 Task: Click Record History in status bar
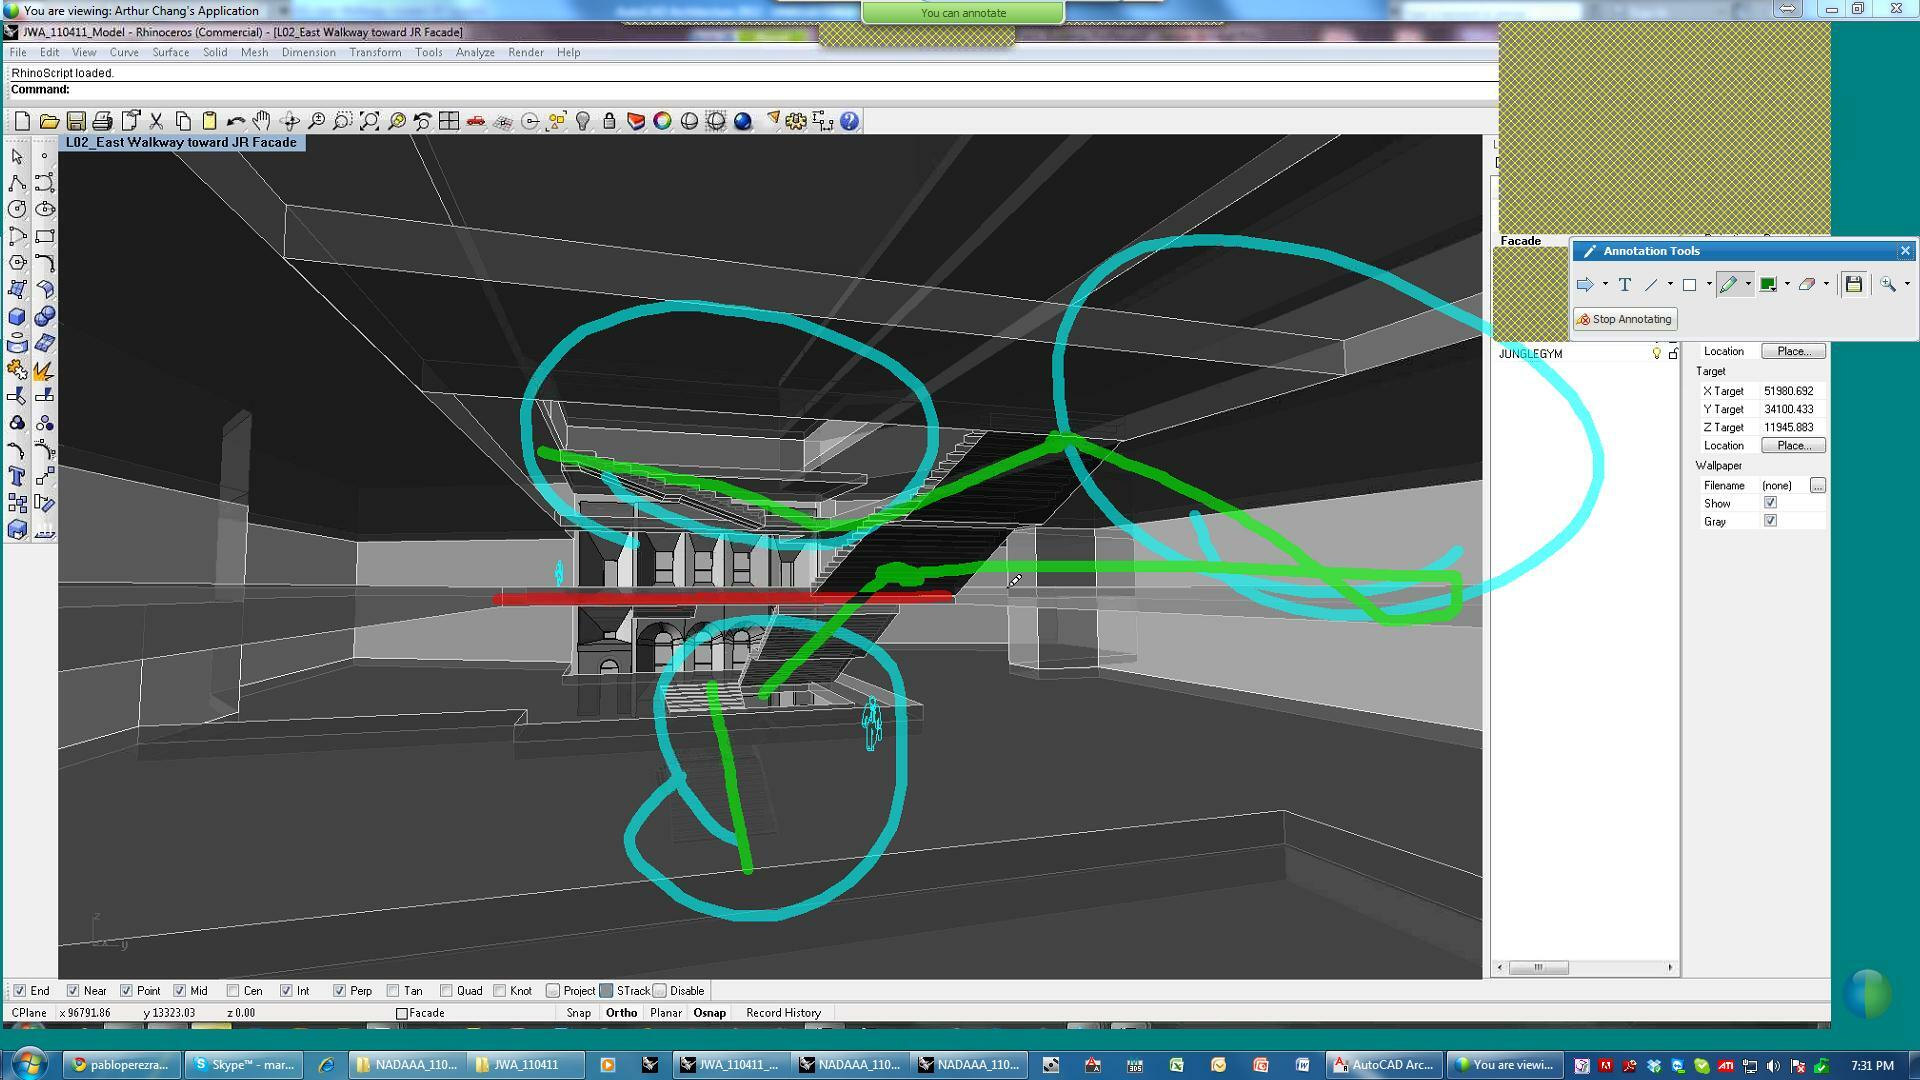783,1013
